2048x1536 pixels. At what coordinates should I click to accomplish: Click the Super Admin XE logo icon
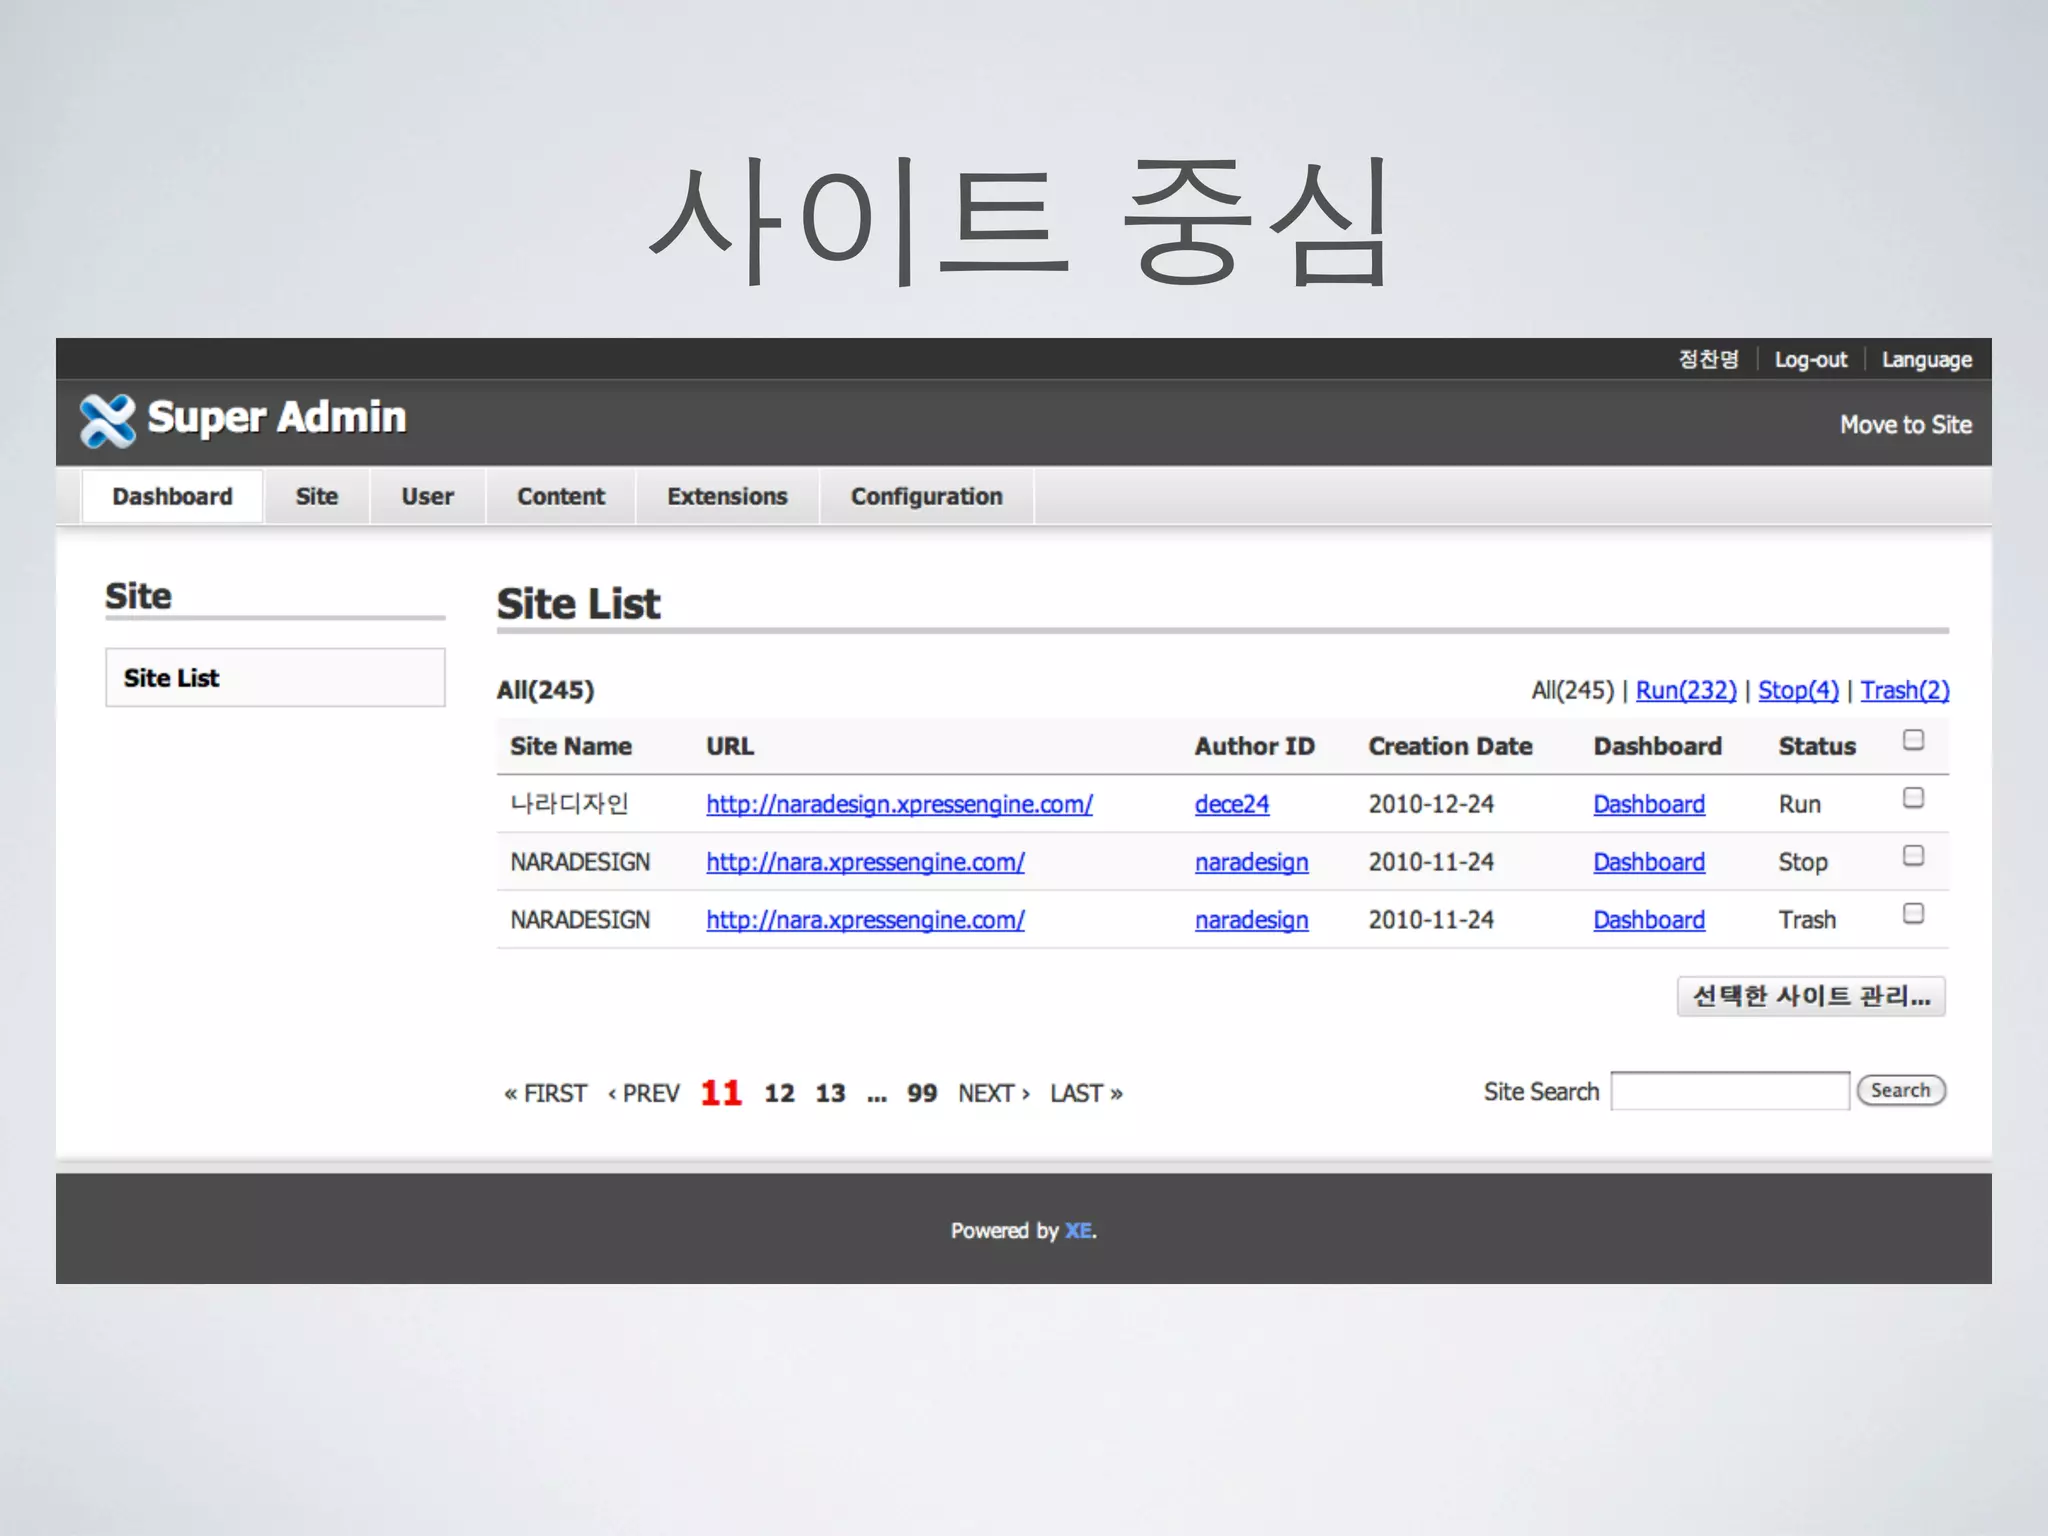pos(107,420)
